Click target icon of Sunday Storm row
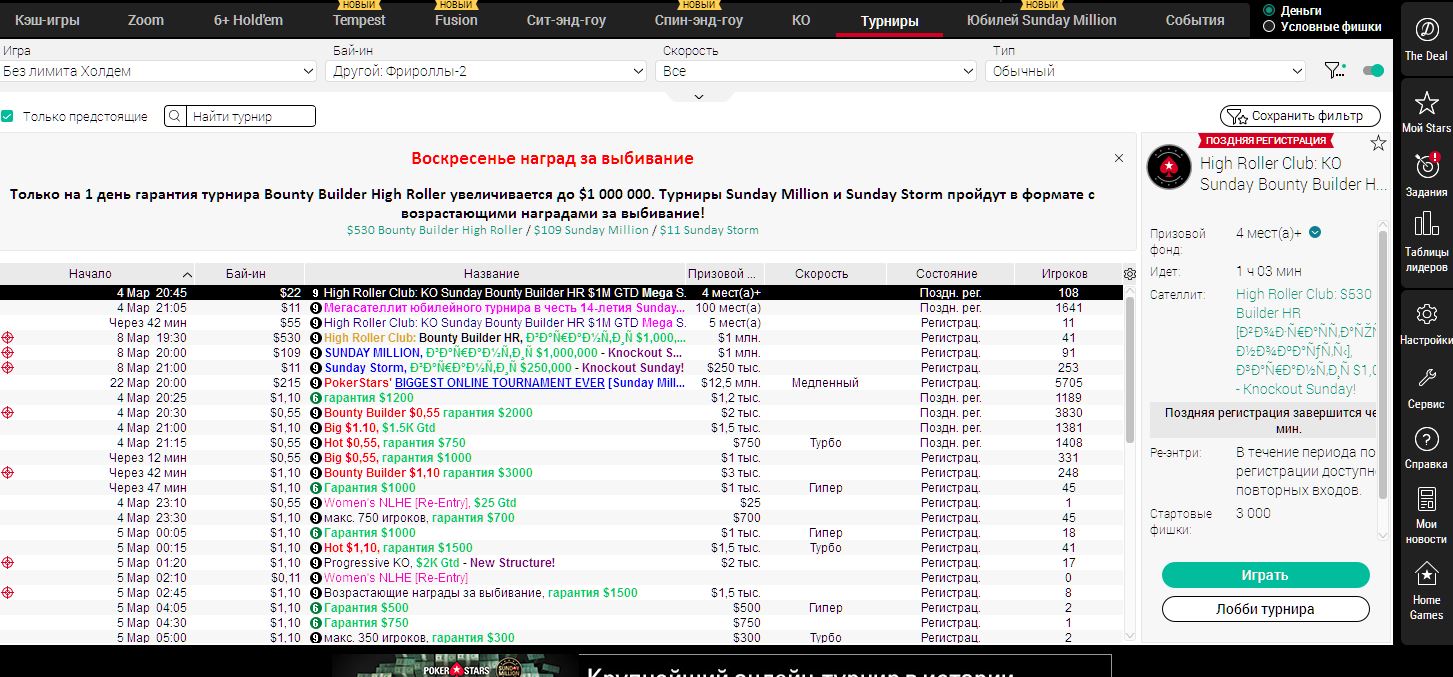1453x677 pixels. pyautogui.click(x=8, y=368)
